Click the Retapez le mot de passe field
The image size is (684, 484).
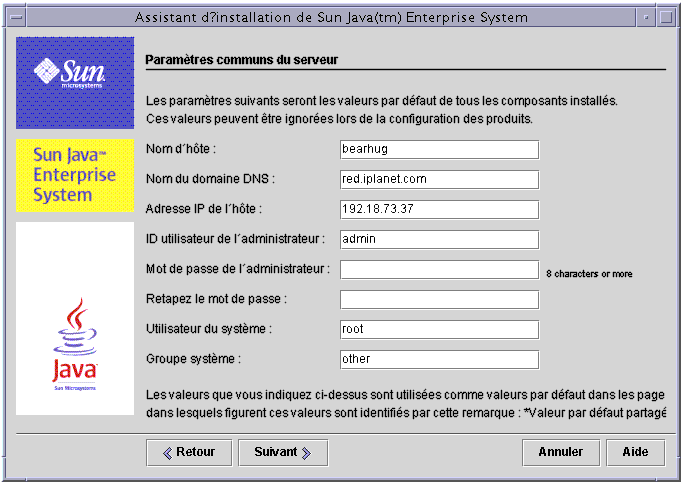pos(439,300)
